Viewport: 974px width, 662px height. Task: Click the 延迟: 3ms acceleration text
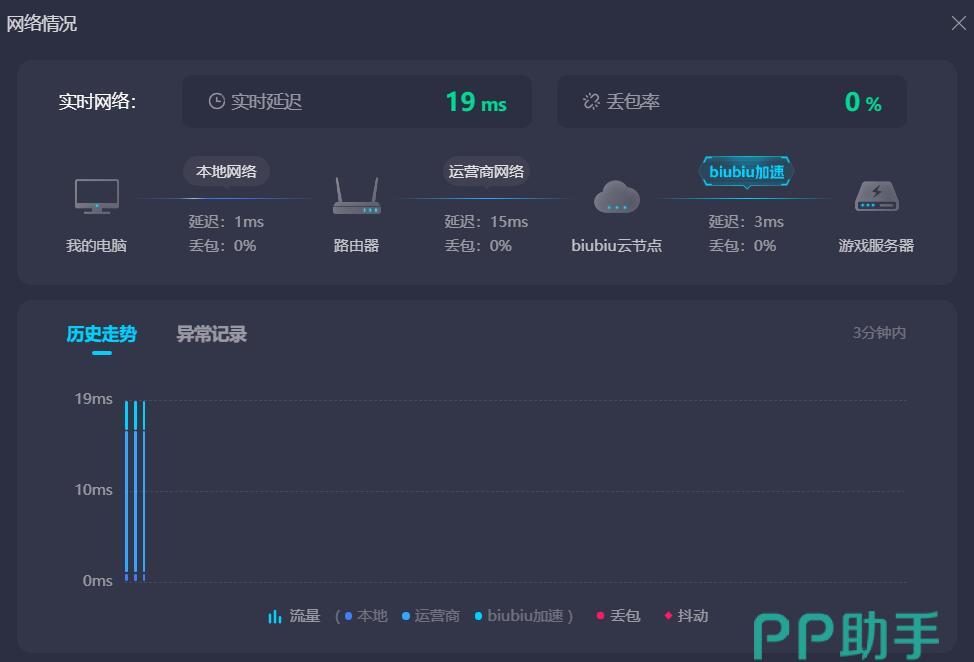[x=746, y=222]
